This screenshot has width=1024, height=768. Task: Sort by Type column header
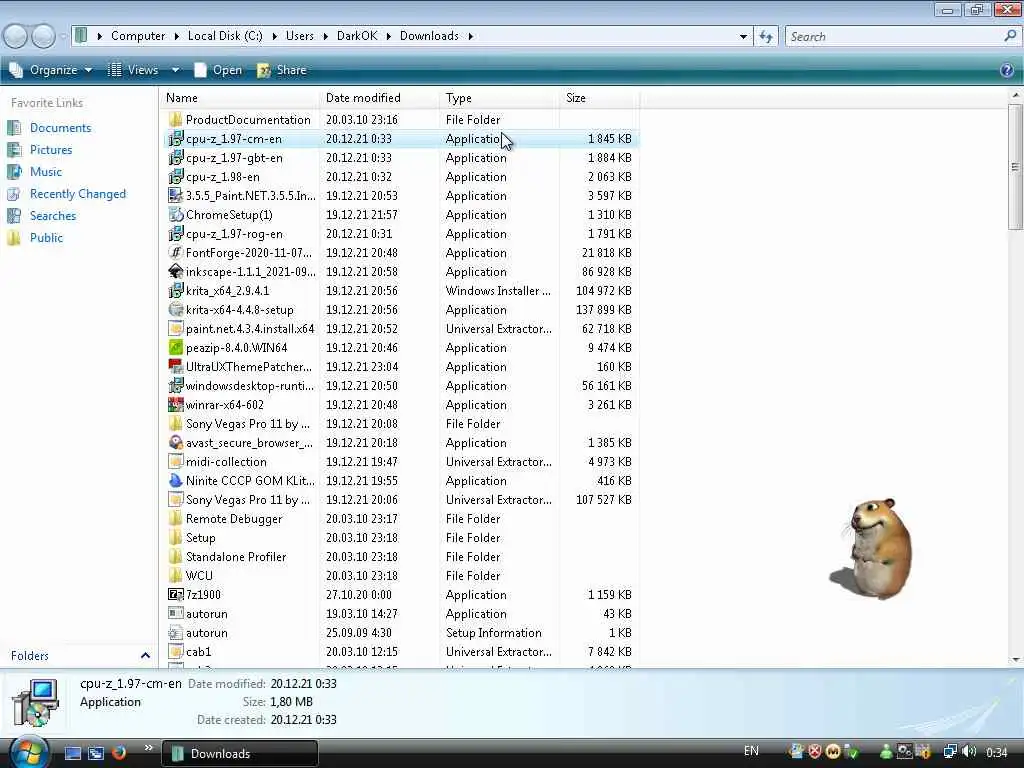click(500, 98)
